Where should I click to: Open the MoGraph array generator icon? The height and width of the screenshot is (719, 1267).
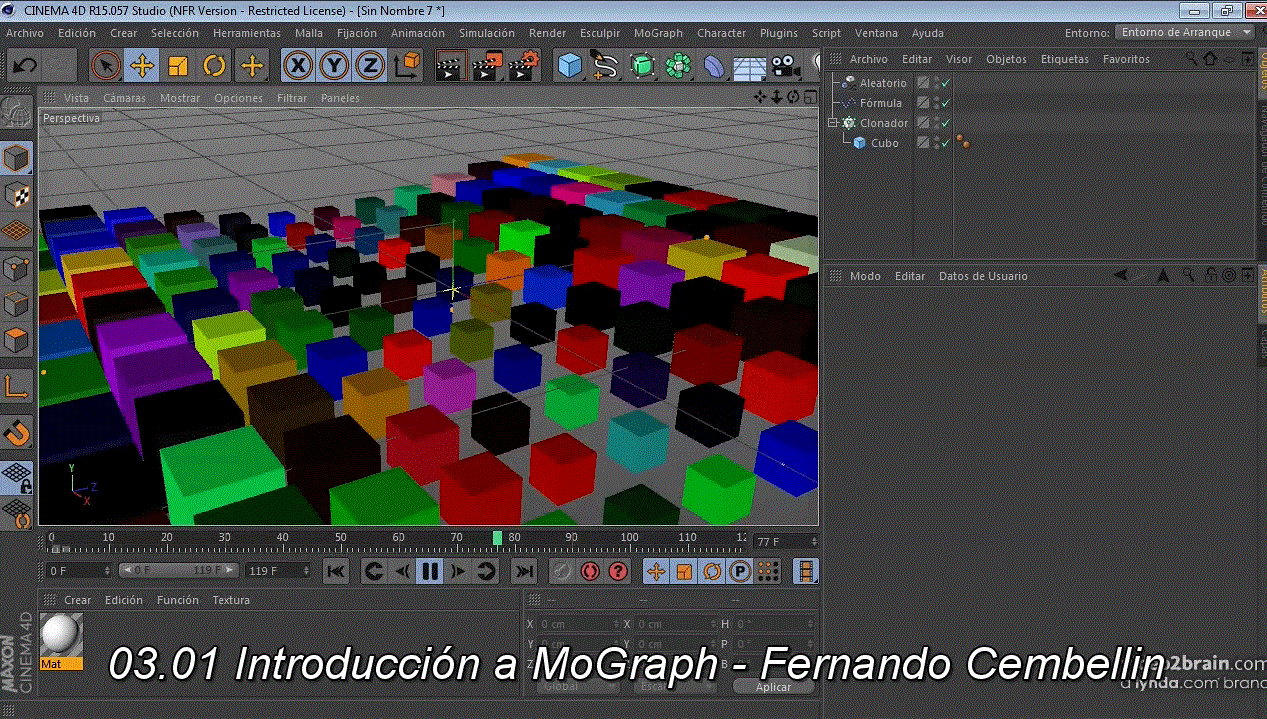click(679, 66)
